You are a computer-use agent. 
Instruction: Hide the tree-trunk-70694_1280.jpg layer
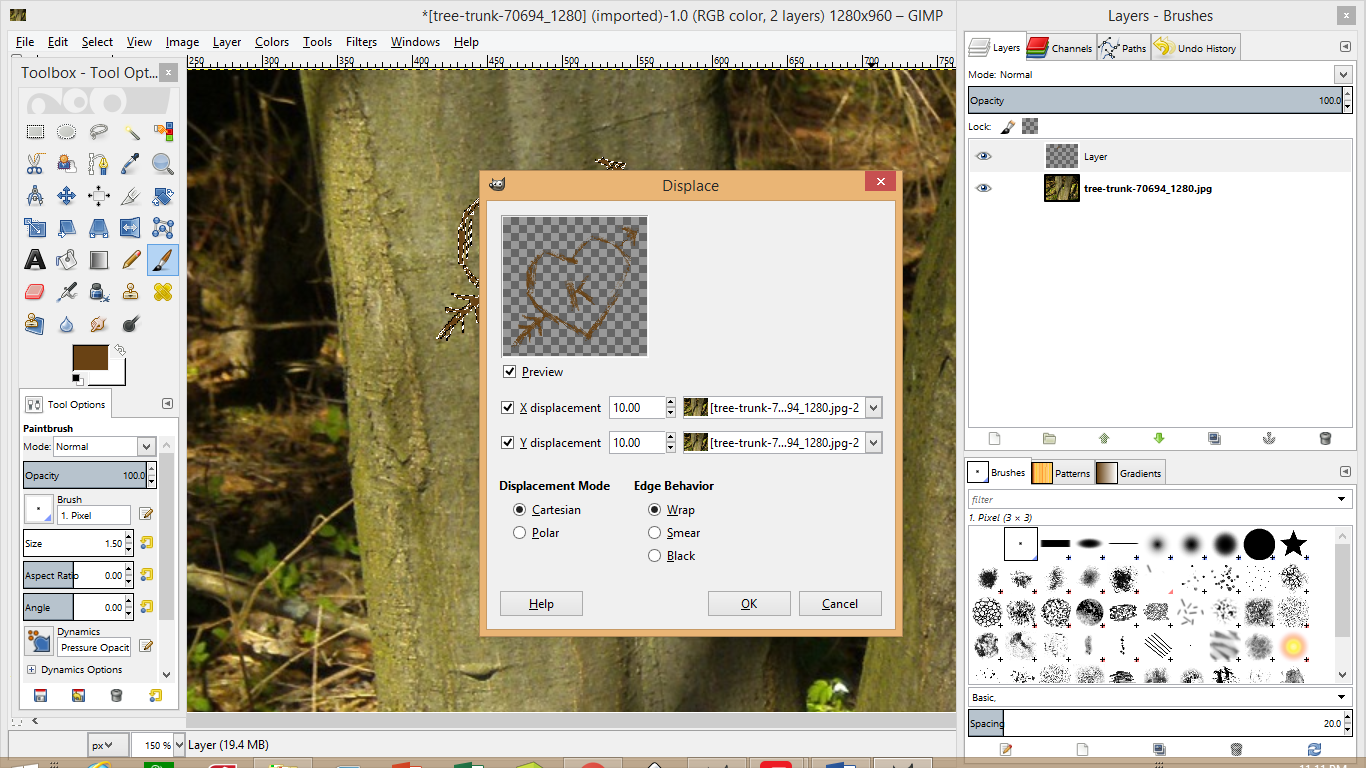(x=984, y=188)
